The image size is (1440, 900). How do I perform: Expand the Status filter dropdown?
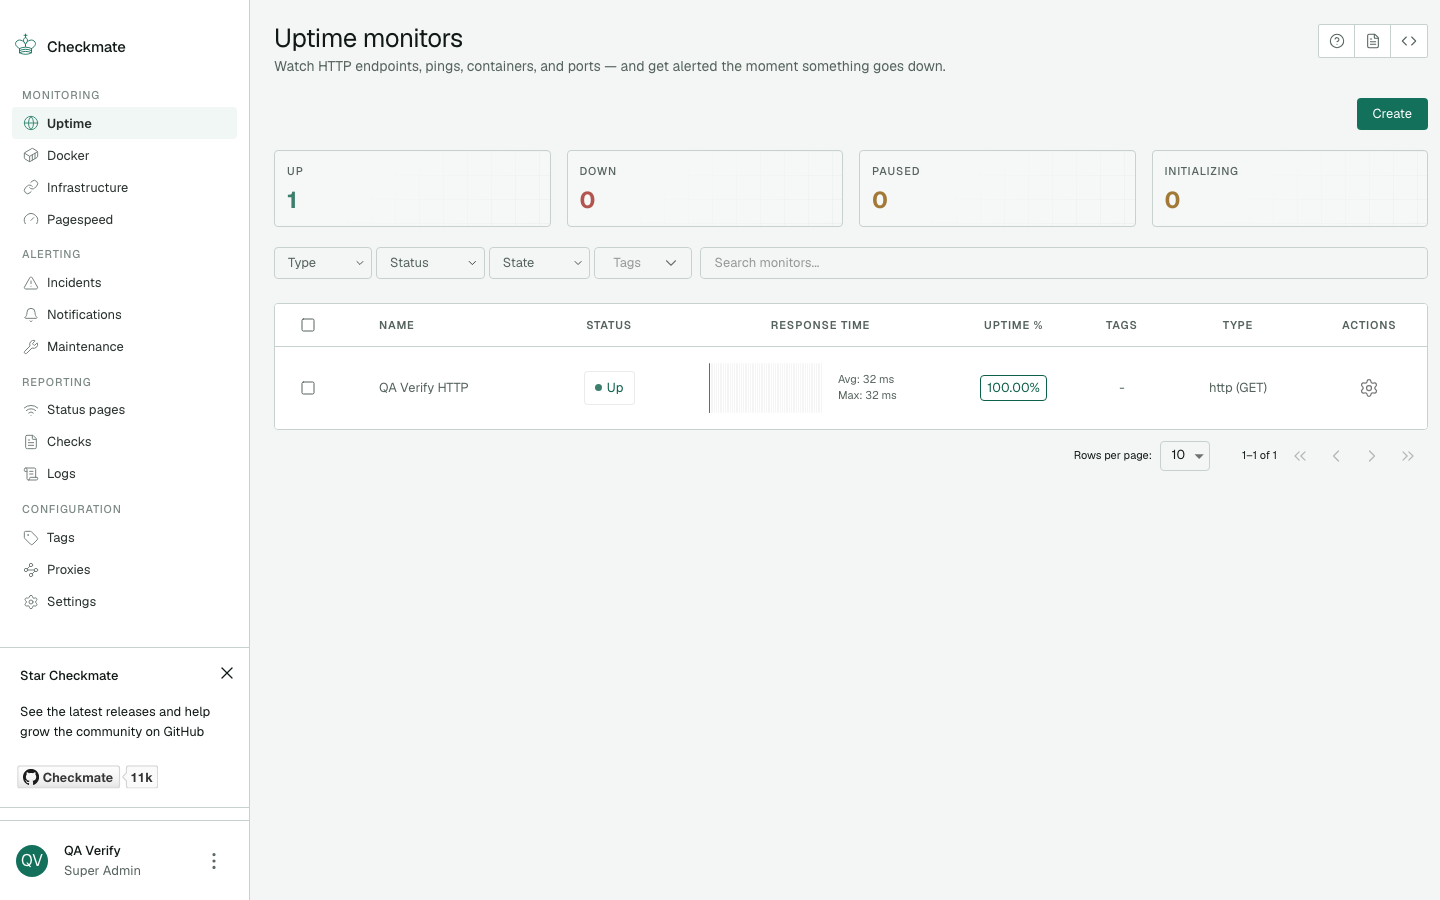[430, 263]
